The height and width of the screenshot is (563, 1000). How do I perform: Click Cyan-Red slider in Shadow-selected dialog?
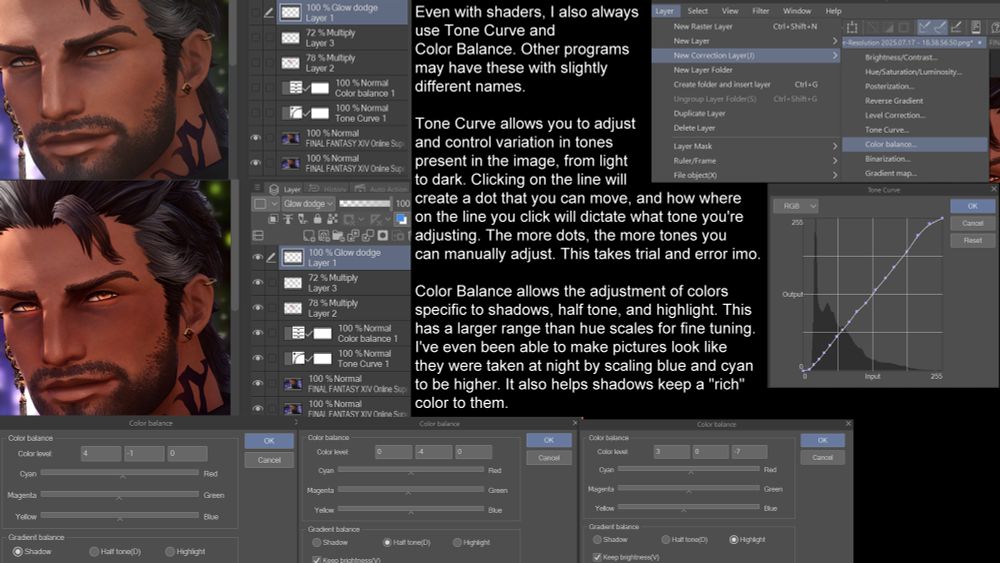coord(120,473)
